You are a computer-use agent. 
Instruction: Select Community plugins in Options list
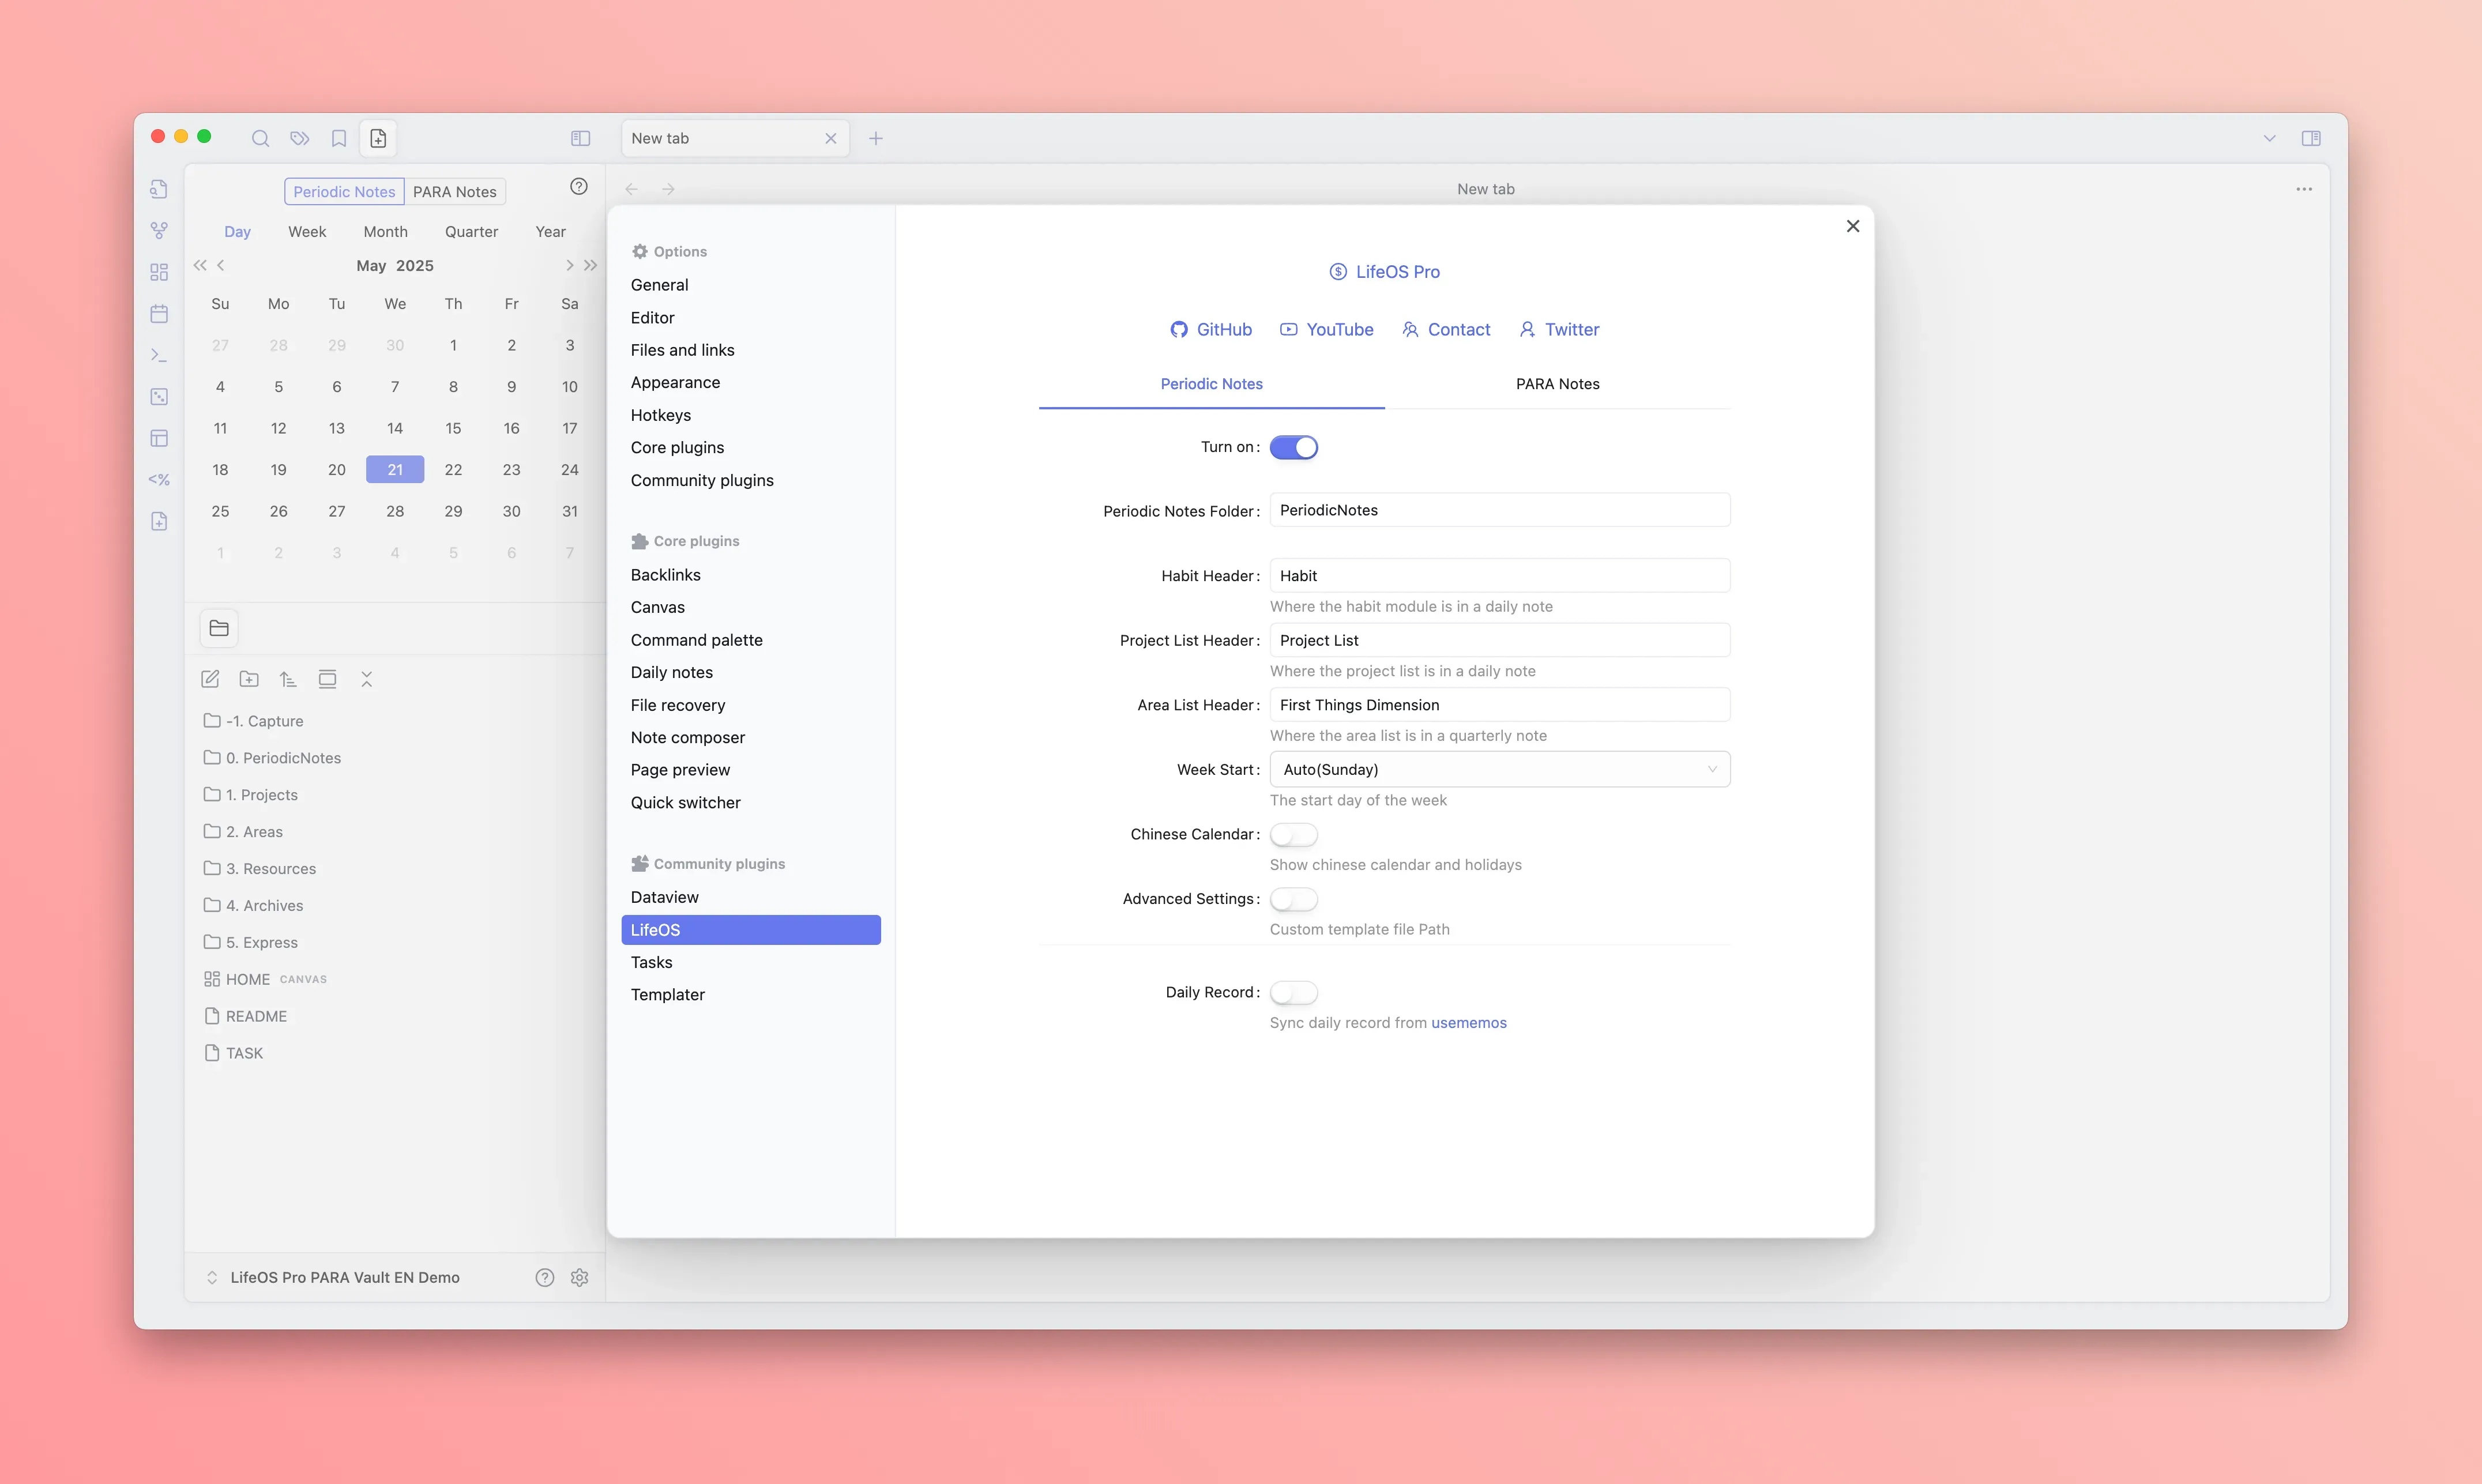tap(702, 480)
